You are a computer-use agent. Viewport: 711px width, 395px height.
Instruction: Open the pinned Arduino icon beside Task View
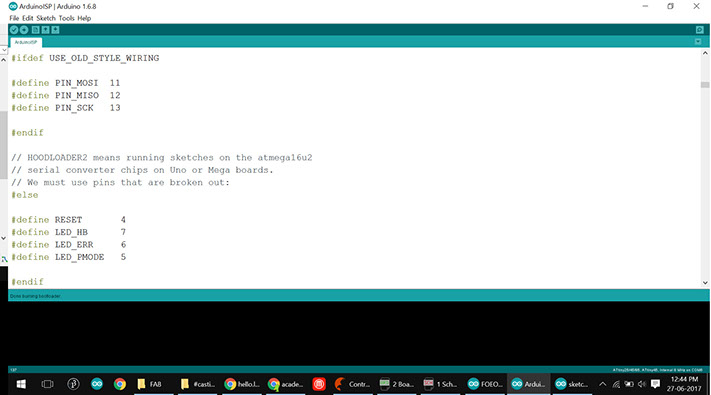click(x=97, y=384)
